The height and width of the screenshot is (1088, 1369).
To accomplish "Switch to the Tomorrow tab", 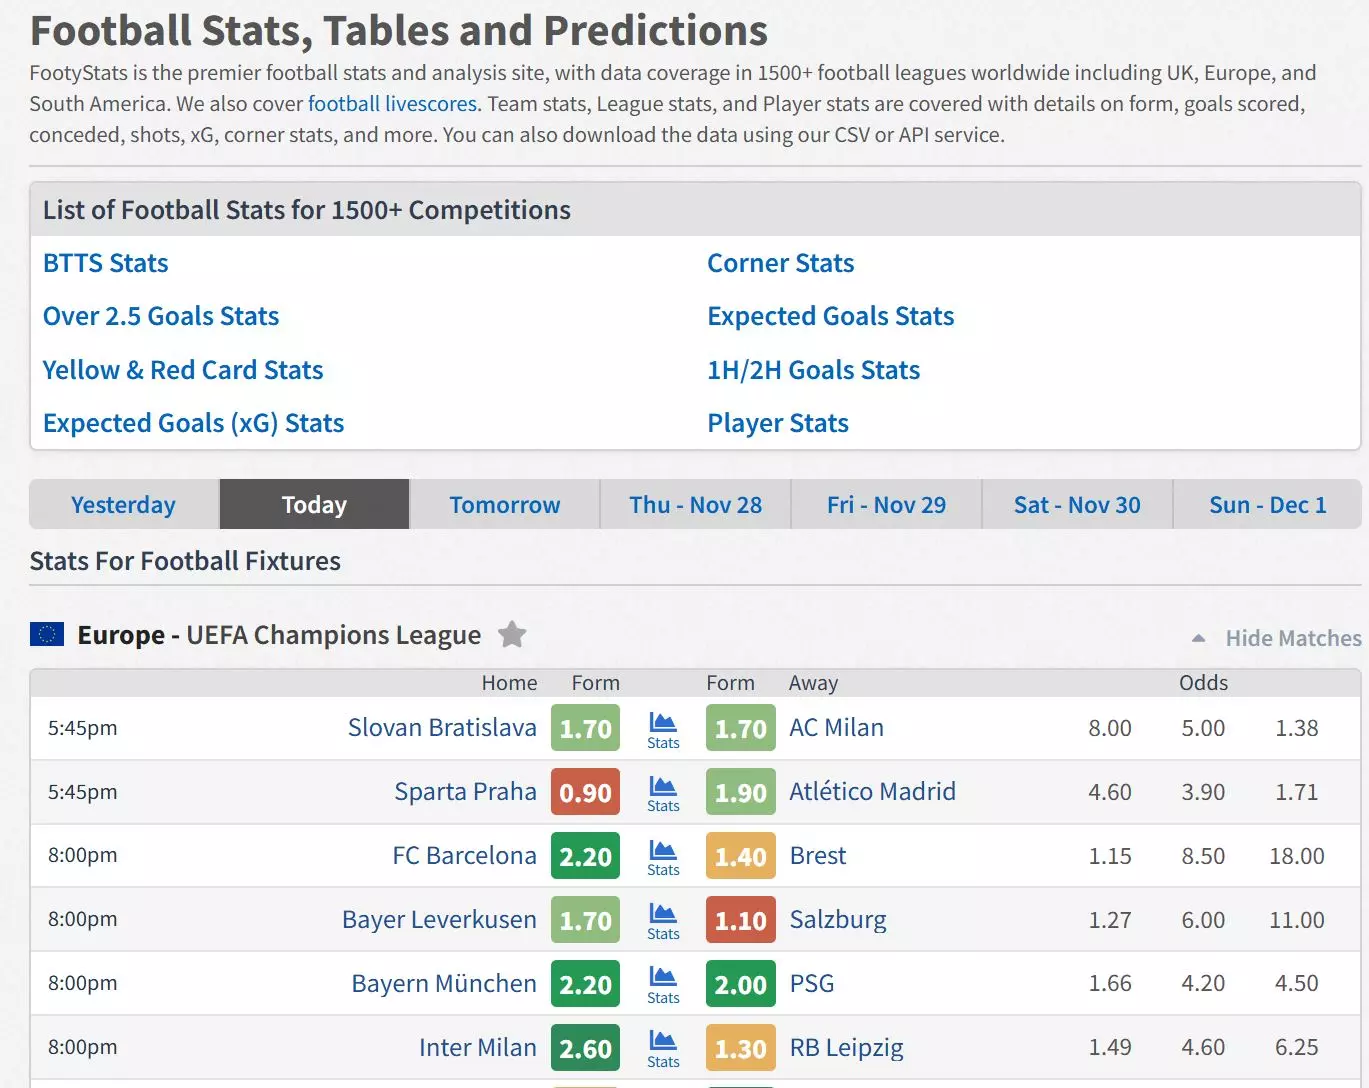I will coord(505,504).
